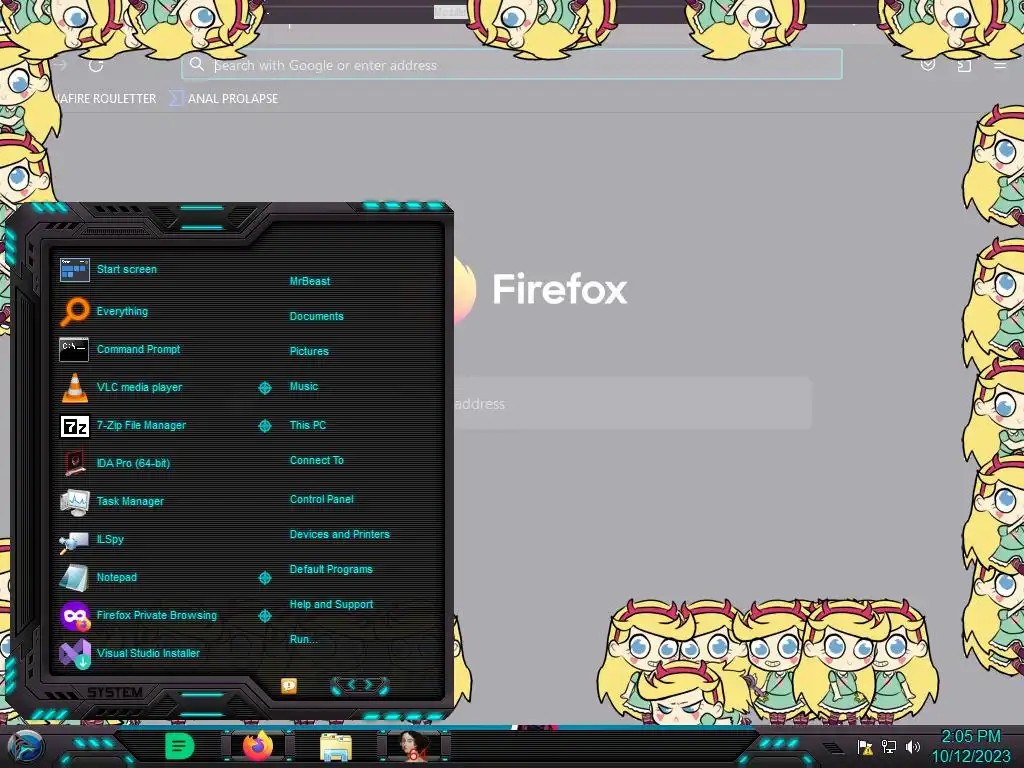Select Connect To entry
1024x768 pixels.
(316, 460)
